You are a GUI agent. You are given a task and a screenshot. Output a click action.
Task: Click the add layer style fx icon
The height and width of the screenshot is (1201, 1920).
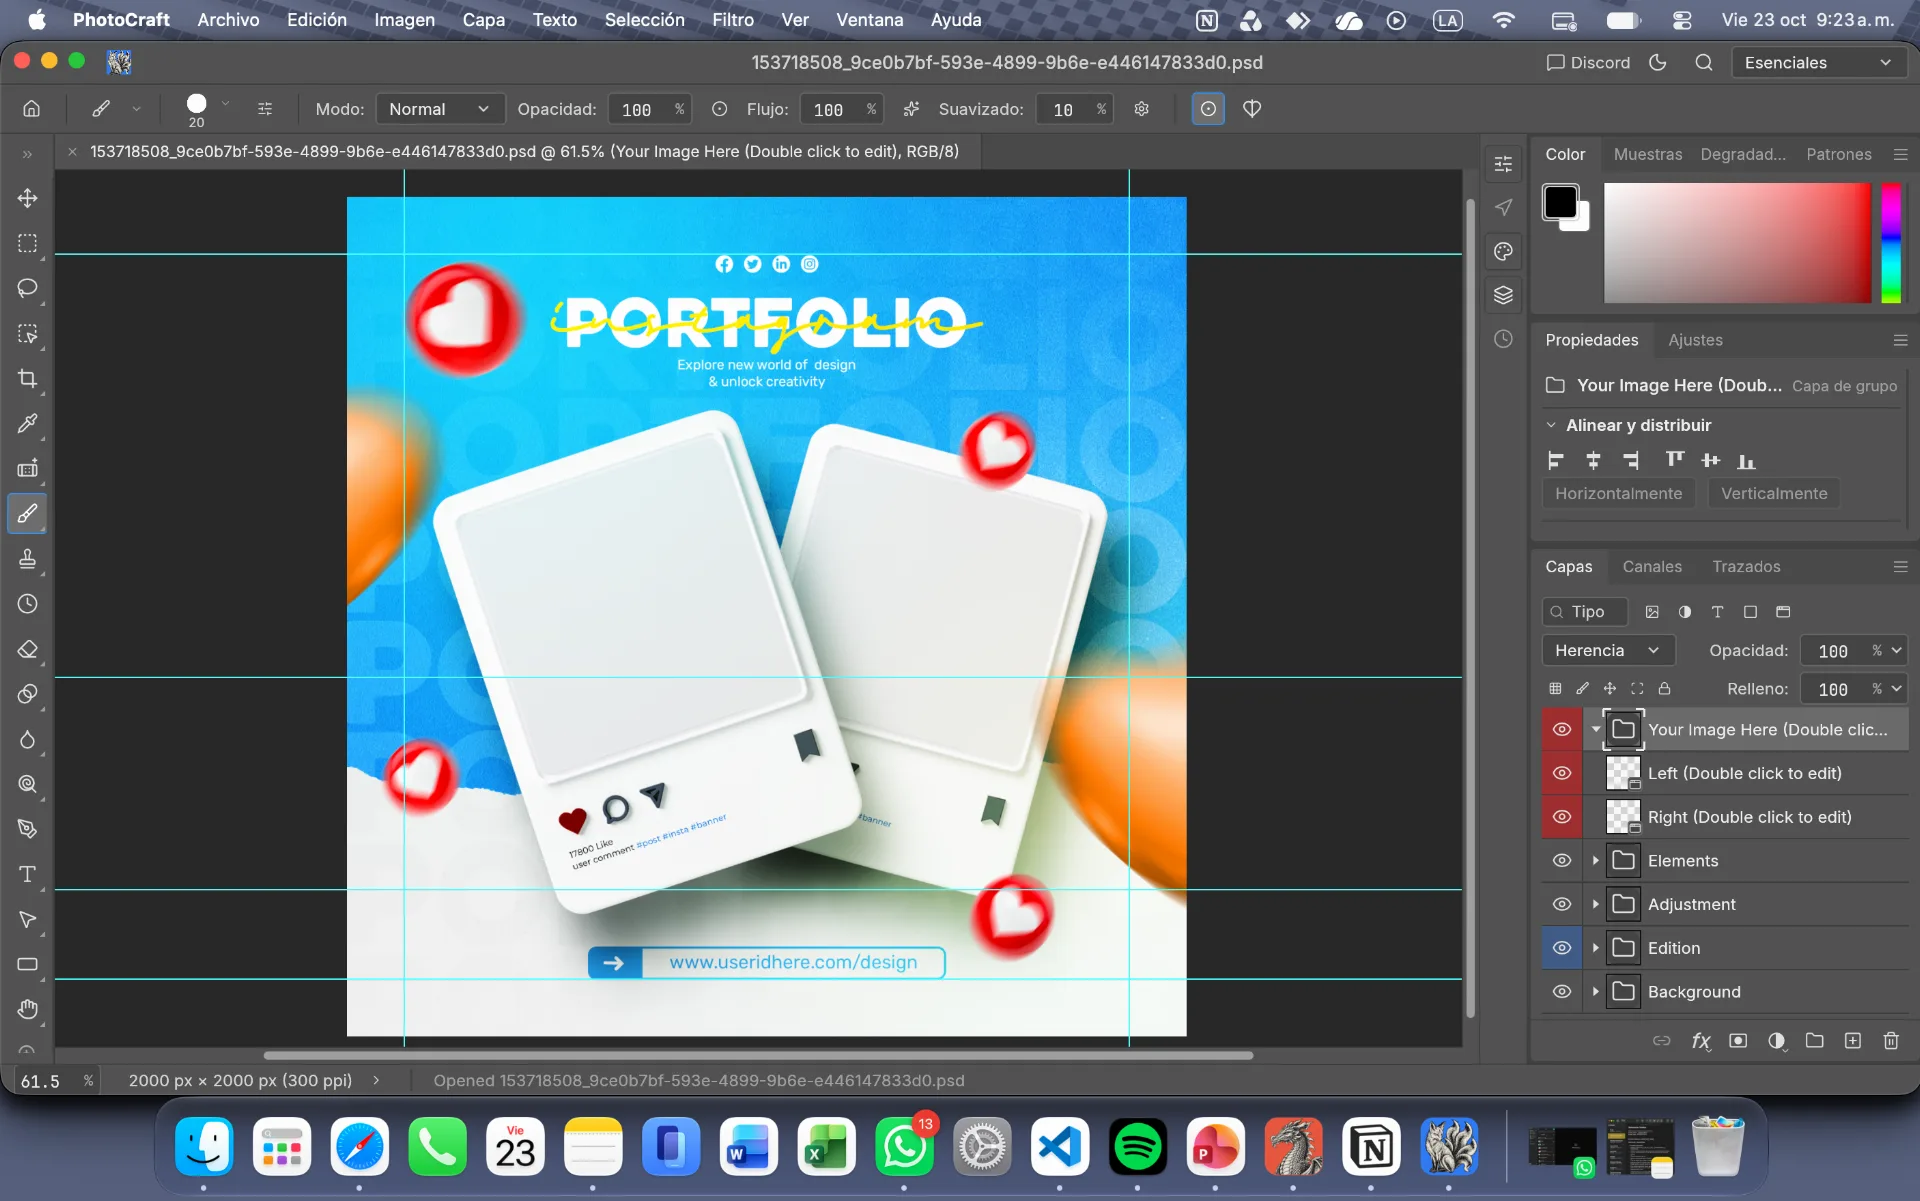point(1701,1041)
